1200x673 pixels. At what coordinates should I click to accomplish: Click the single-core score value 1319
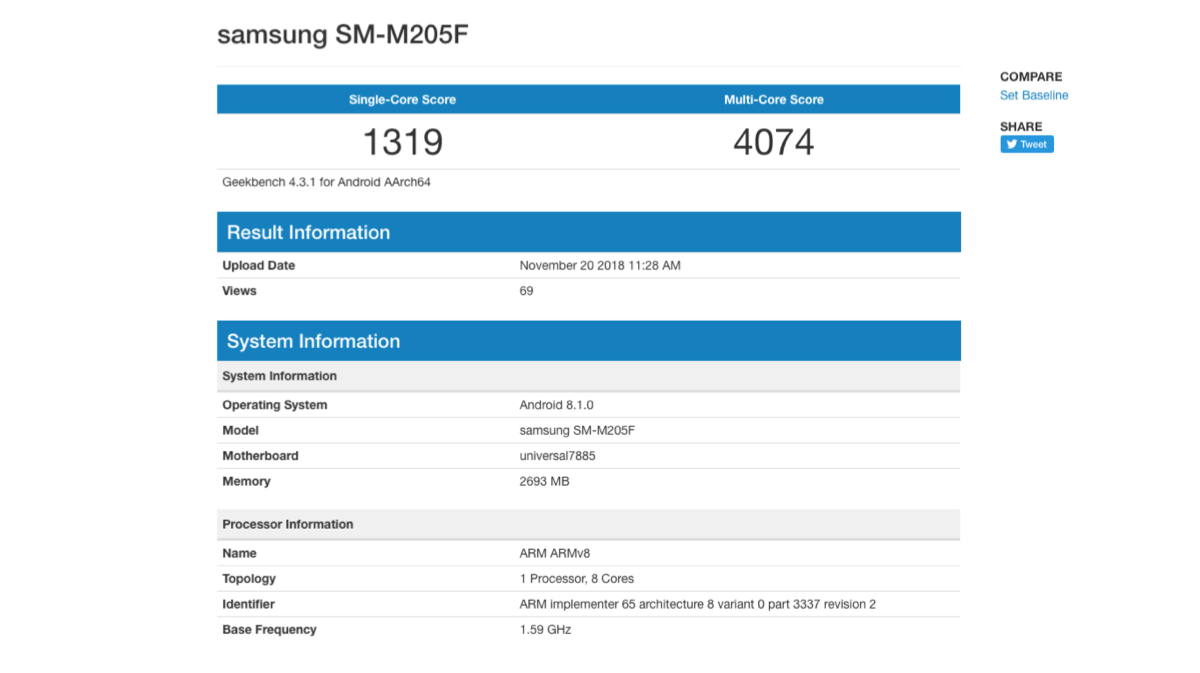coord(402,142)
